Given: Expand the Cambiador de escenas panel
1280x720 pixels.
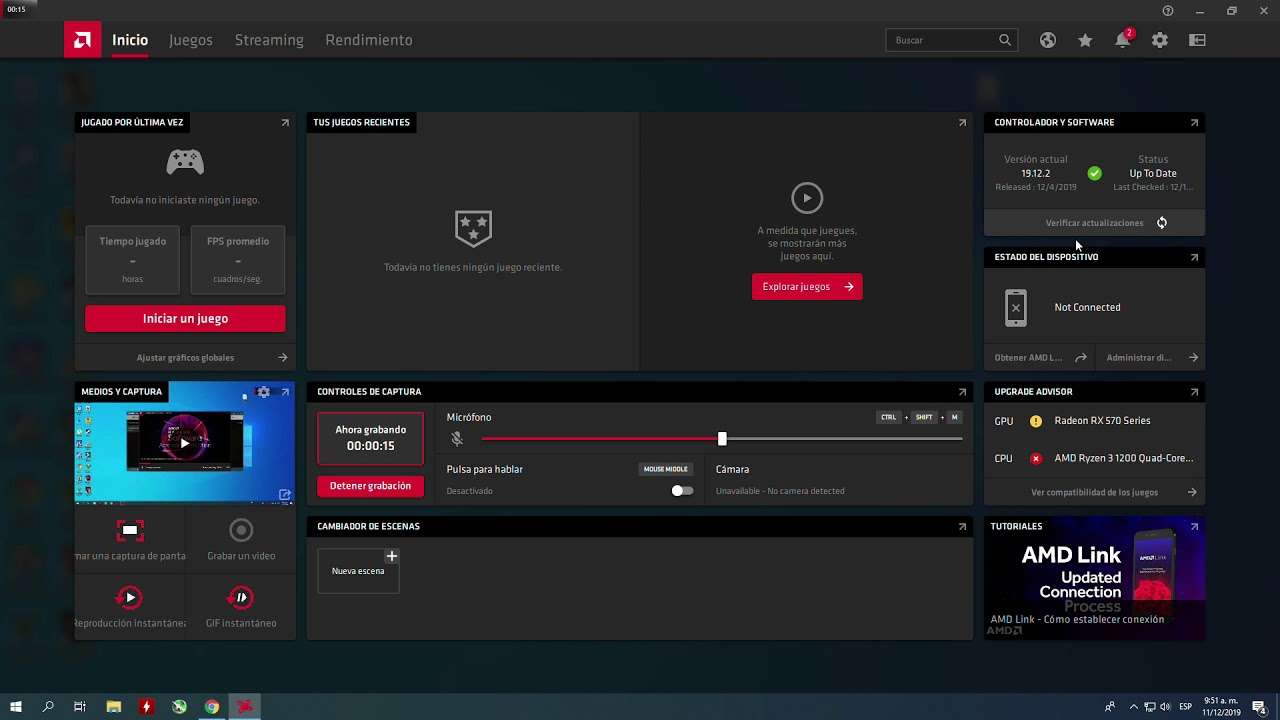Looking at the screenshot, I should click(x=962, y=526).
